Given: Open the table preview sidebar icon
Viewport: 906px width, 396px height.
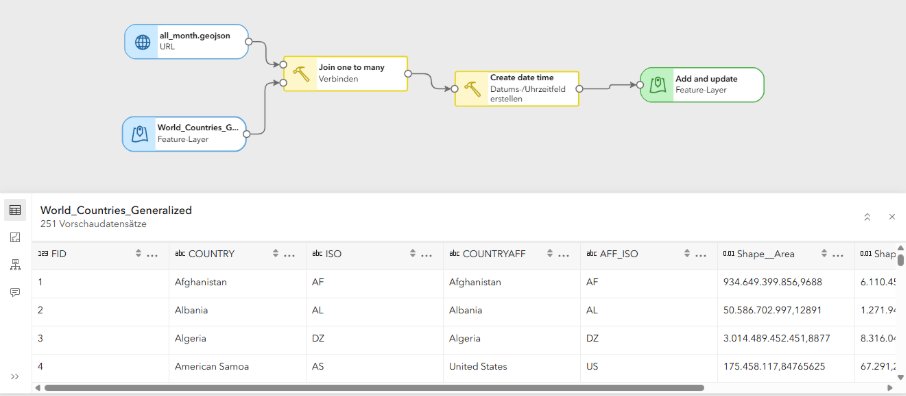Looking at the screenshot, I should point(15,210).
